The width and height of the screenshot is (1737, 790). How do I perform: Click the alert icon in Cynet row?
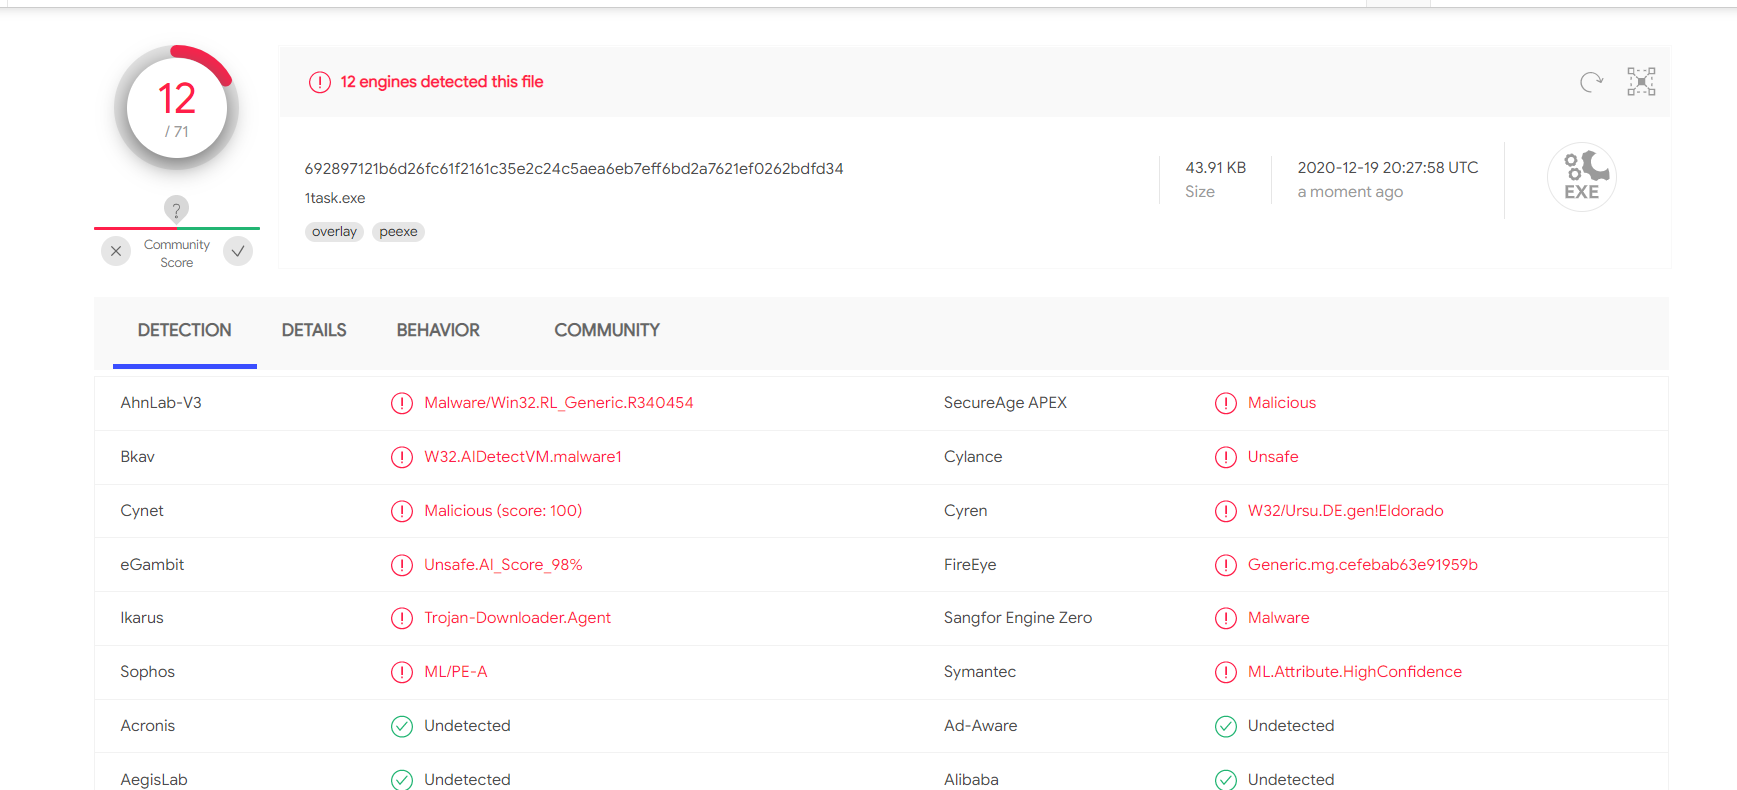pyautogui.click(x=402, y=511)
